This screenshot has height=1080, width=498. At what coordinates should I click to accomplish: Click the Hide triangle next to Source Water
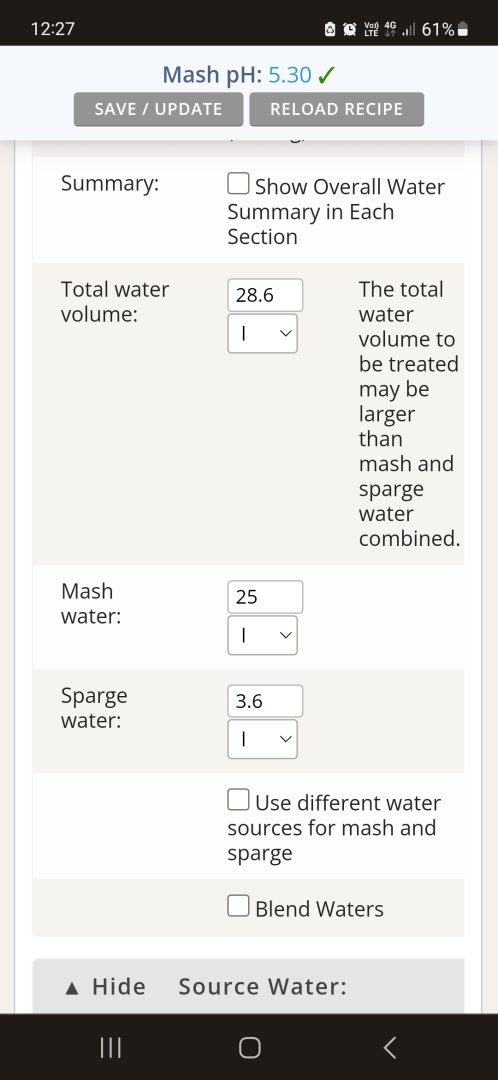coord(72,988)
